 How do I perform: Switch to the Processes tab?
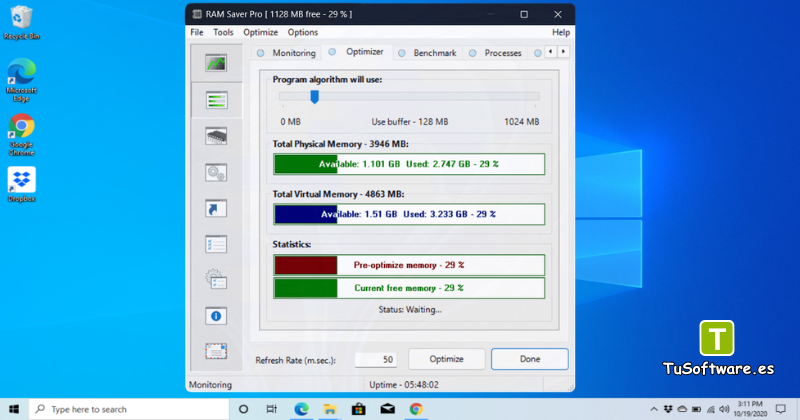496,53
